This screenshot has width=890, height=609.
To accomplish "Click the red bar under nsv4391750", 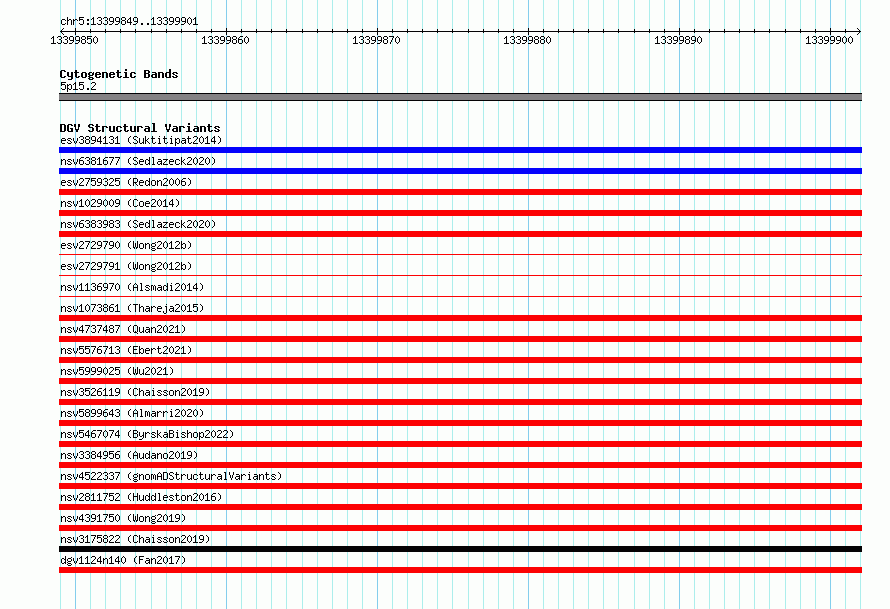I will 460,528.
